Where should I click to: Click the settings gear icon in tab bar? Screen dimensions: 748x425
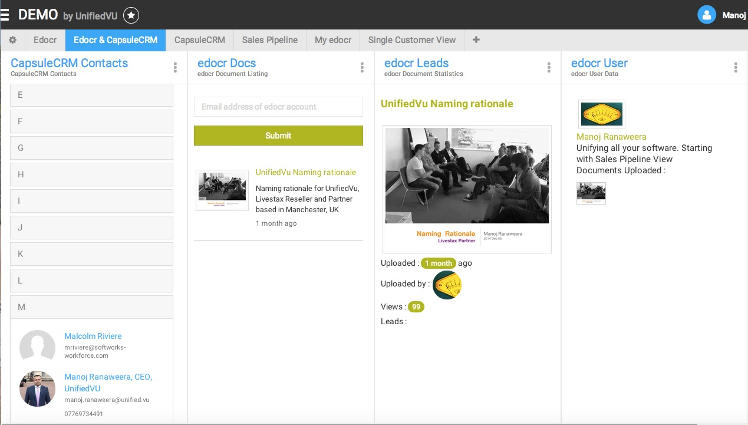13,40
